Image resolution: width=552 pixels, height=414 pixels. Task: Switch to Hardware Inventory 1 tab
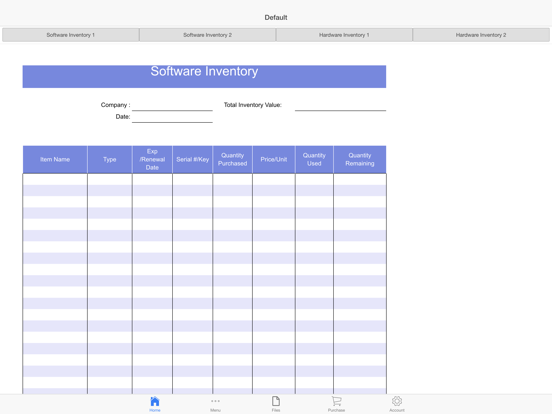pyautogui.click(x=344, y=35)
